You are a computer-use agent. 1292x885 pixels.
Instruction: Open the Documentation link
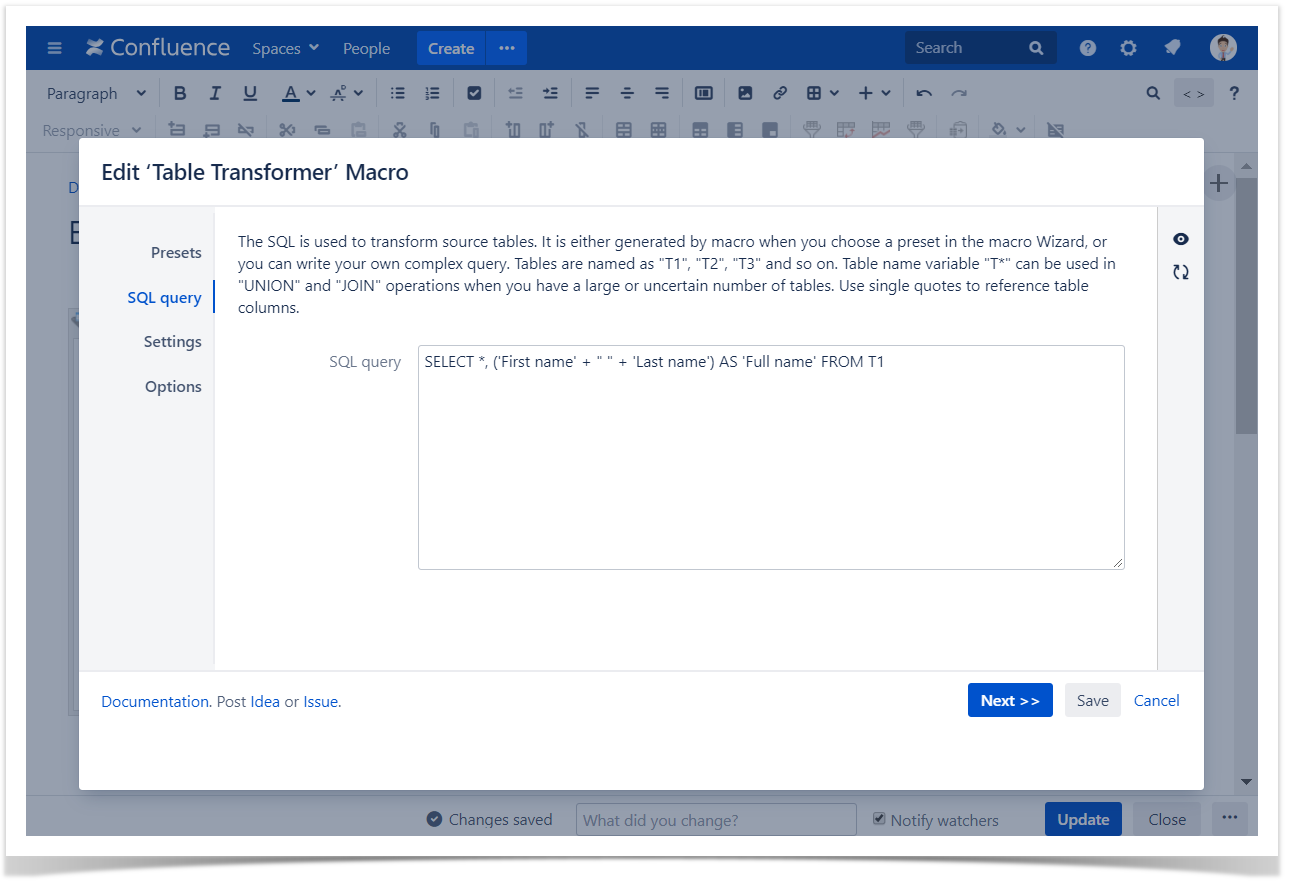pyautogui.click(x=155, y=702)
